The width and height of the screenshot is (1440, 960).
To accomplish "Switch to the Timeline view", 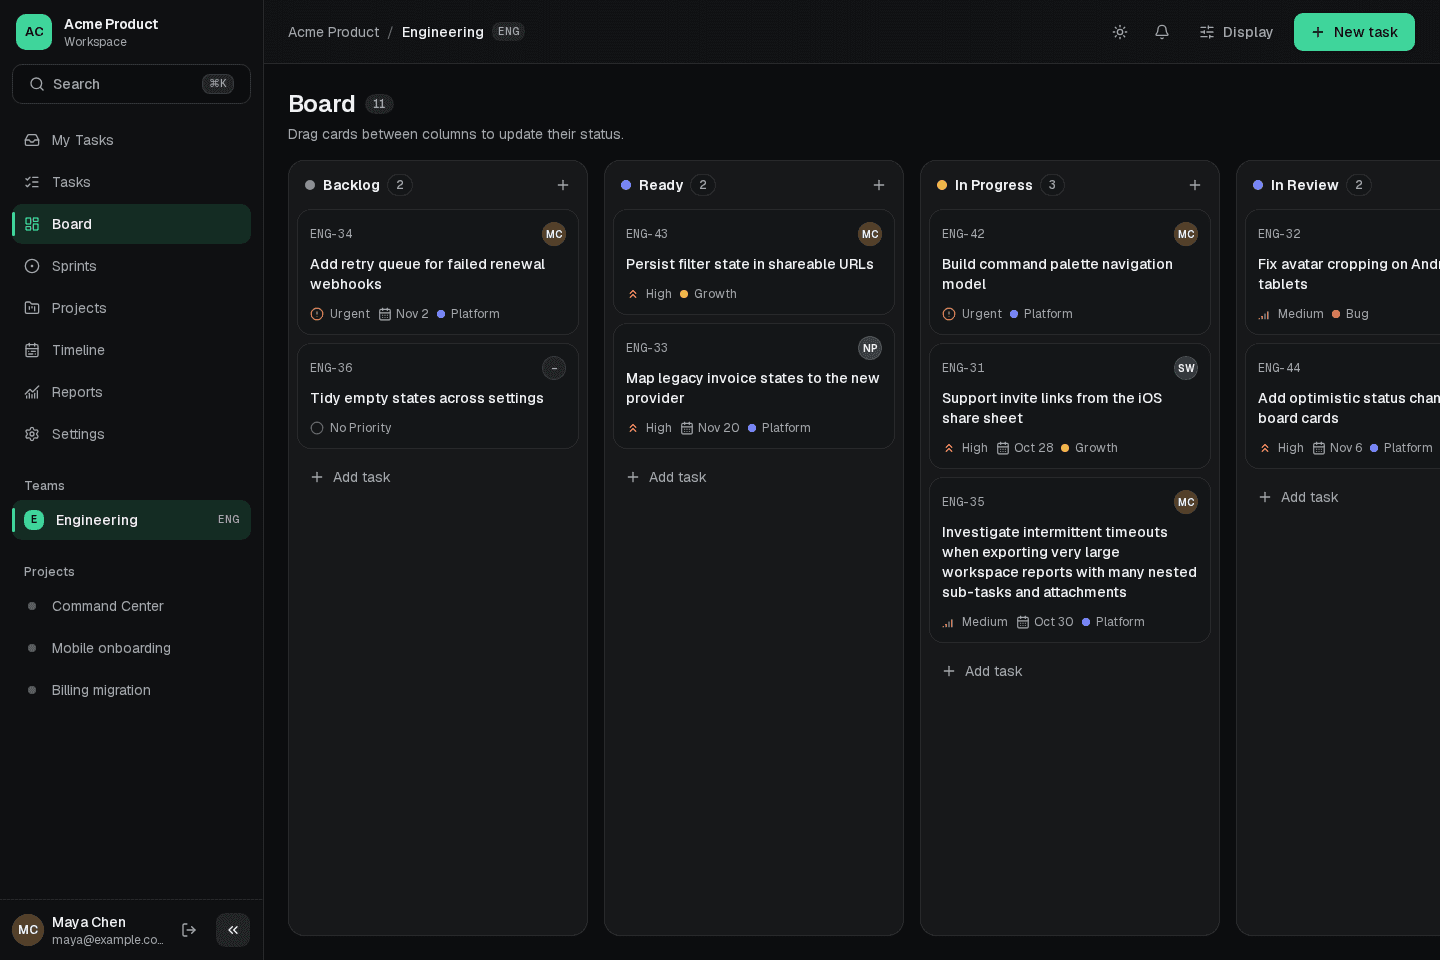I will click(x=131, y=350).
